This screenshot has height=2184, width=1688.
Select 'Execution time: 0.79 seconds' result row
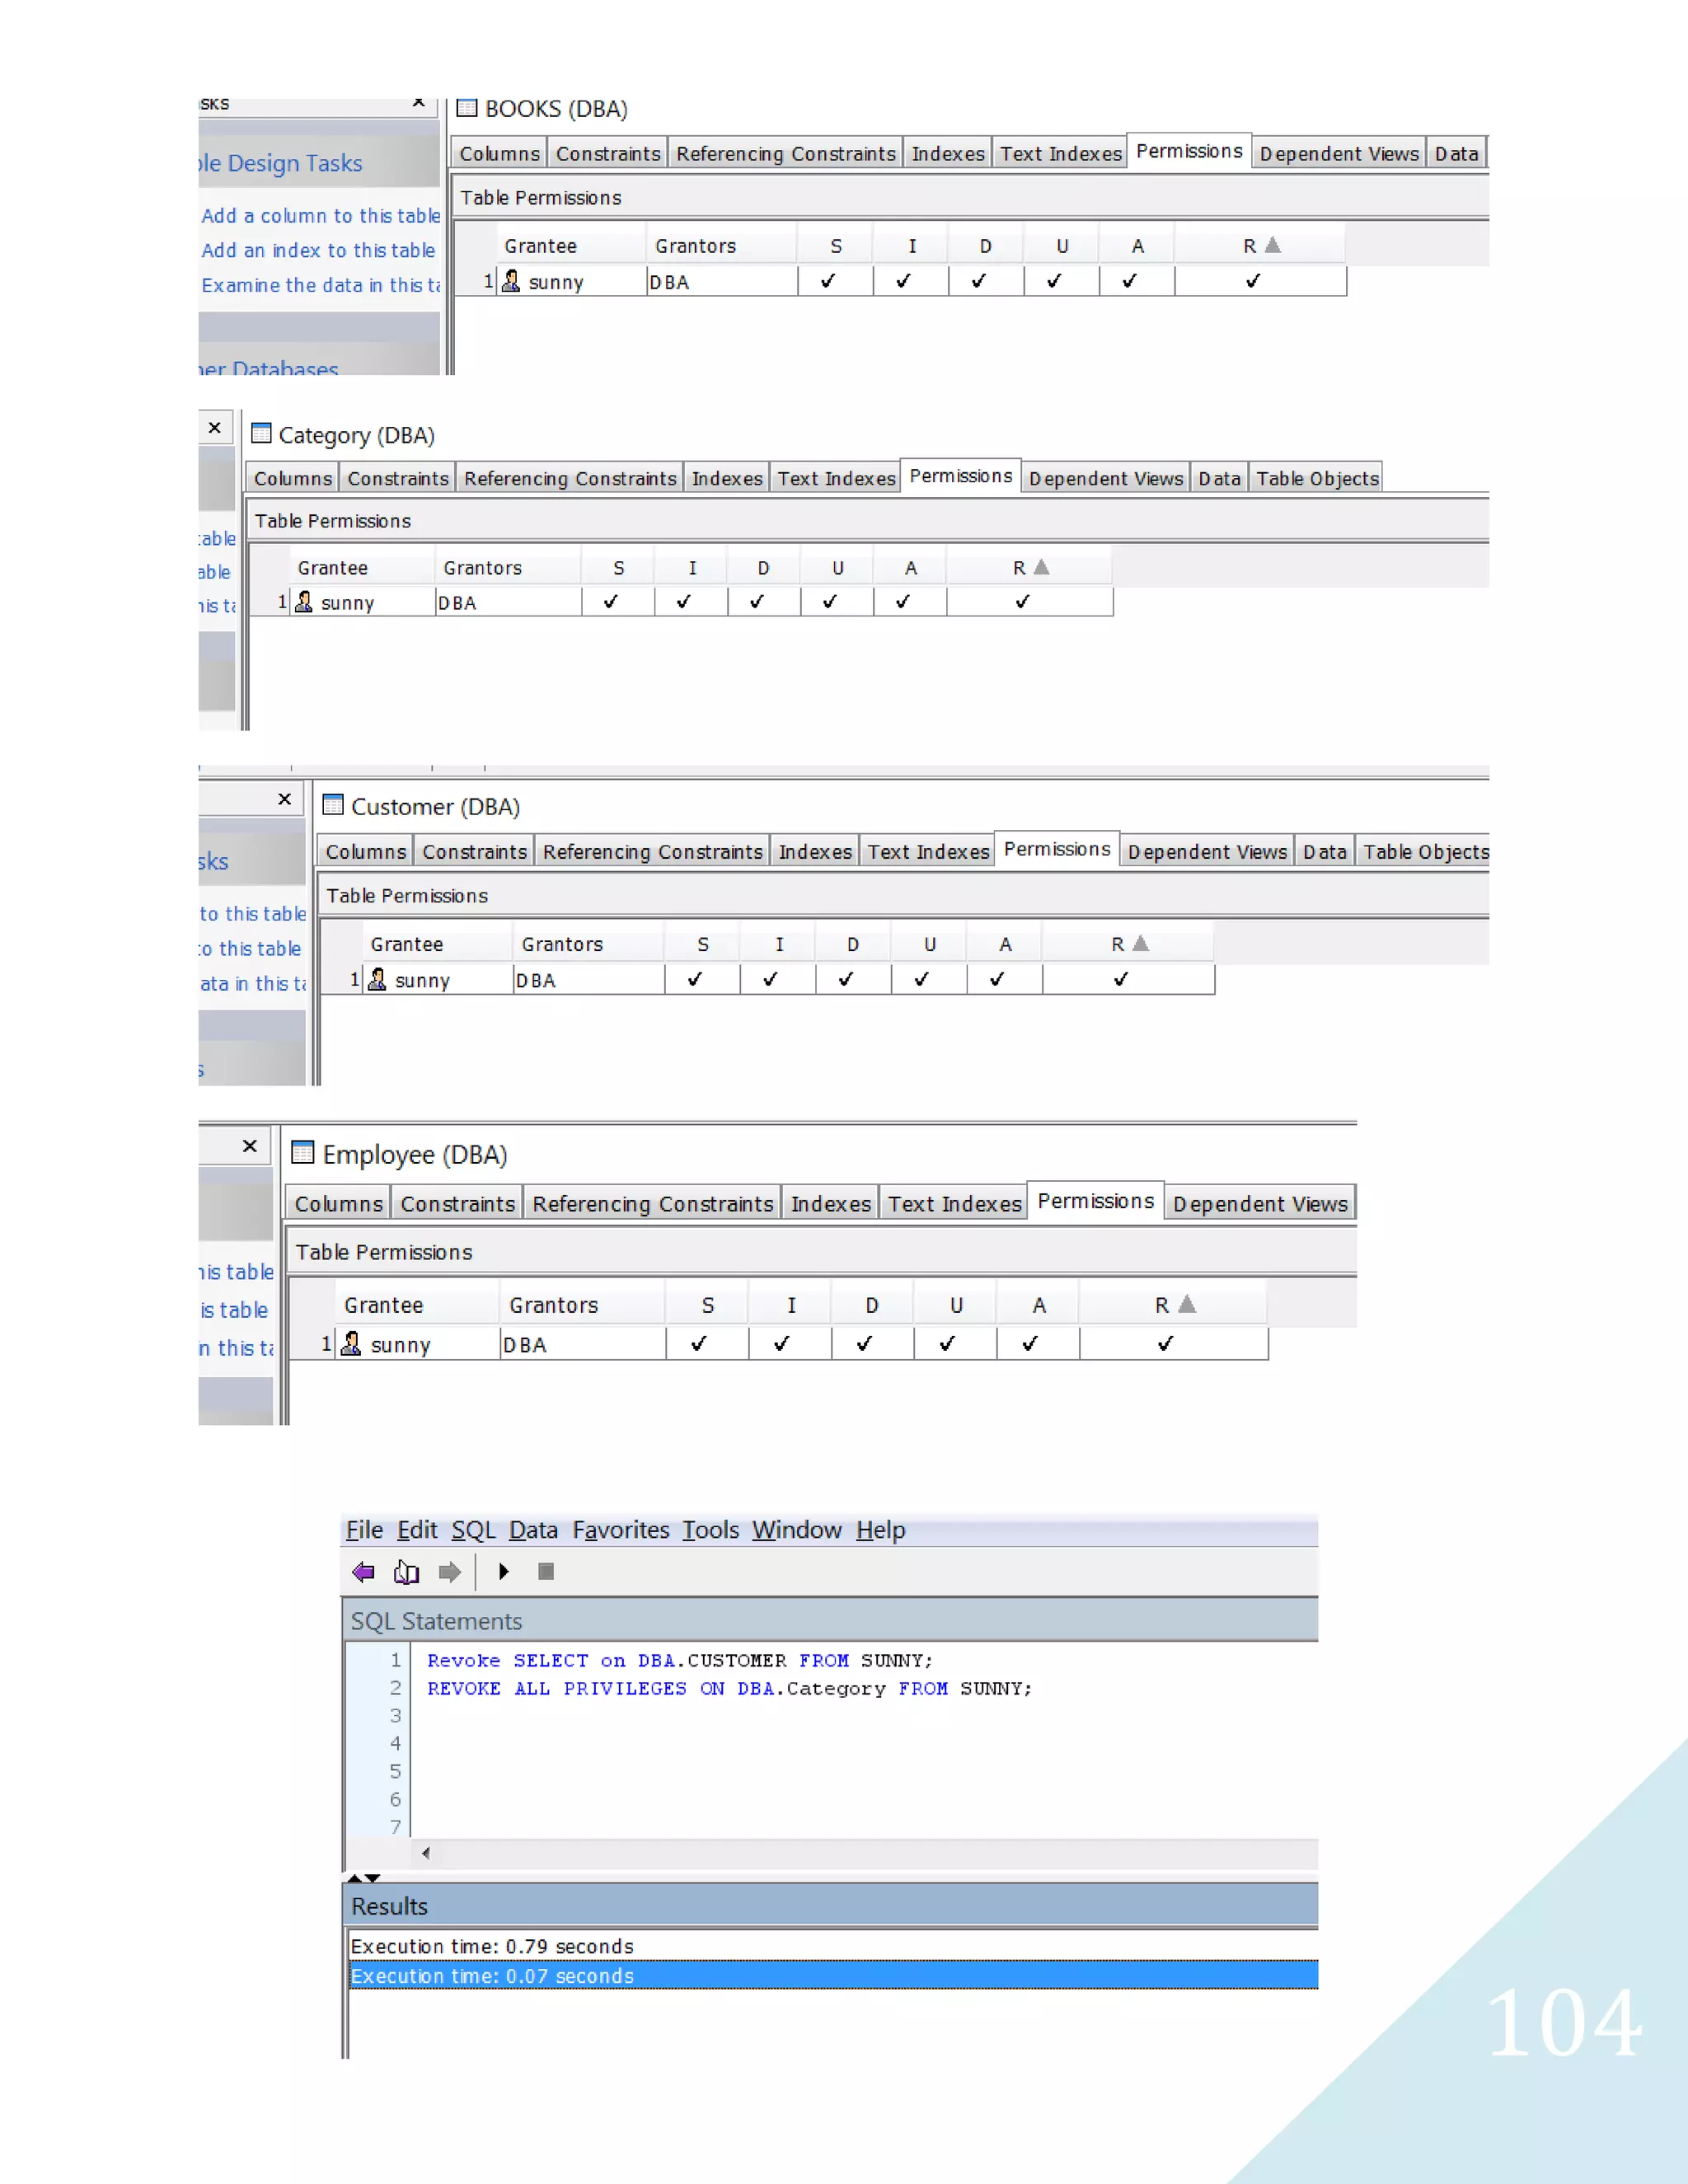pos(832,1946)
